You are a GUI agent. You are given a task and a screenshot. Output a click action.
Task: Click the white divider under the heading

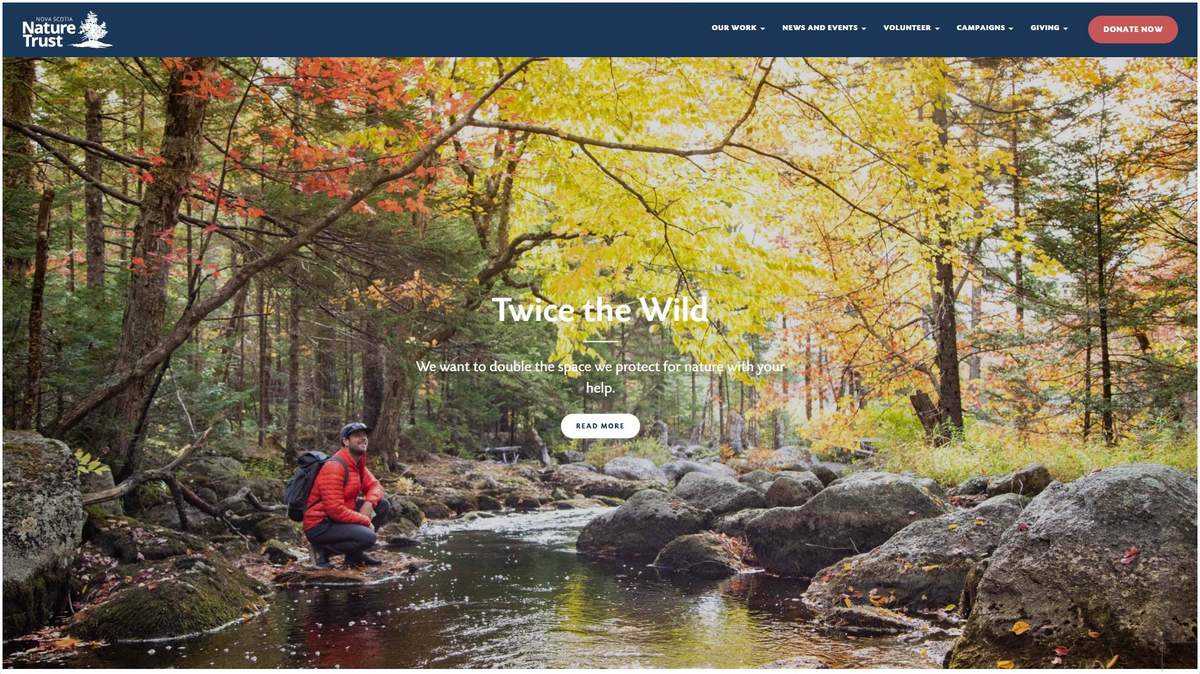600,342
